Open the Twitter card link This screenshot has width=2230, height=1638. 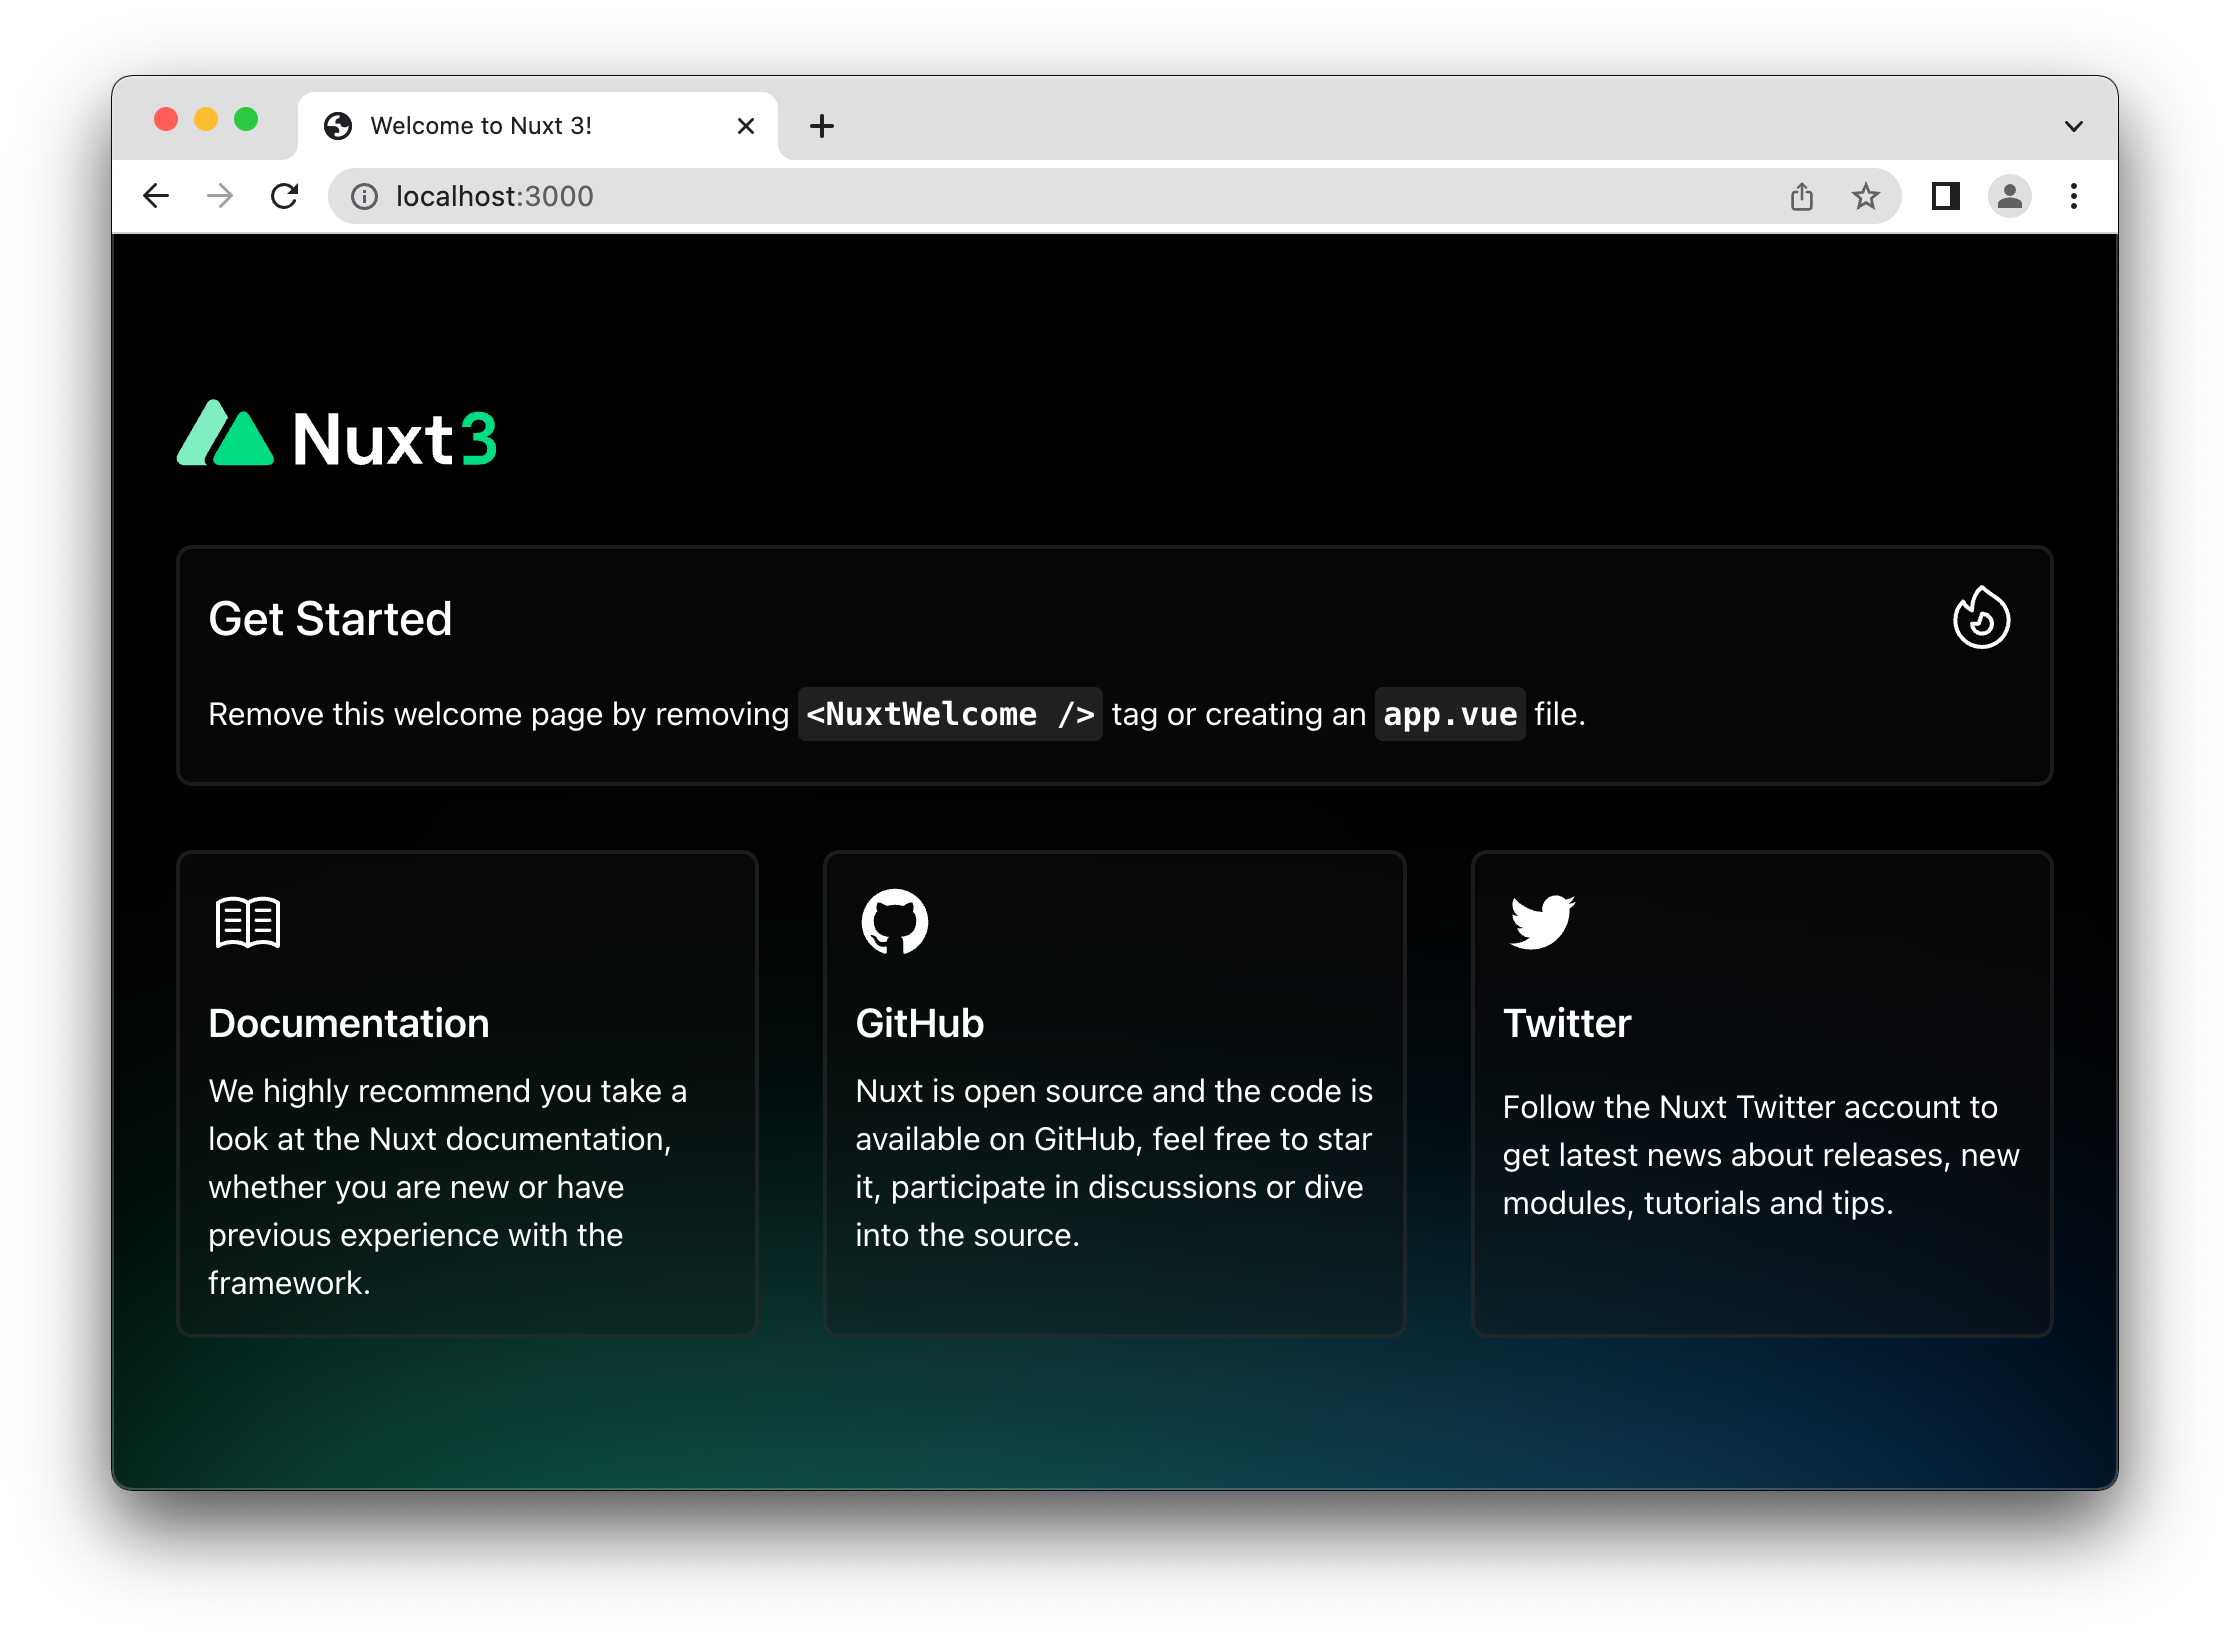(x=1566, y=1023)
